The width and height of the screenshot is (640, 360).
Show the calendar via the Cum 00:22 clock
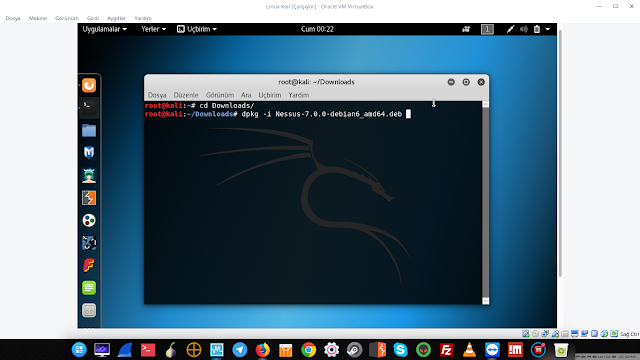coord(317,29)
